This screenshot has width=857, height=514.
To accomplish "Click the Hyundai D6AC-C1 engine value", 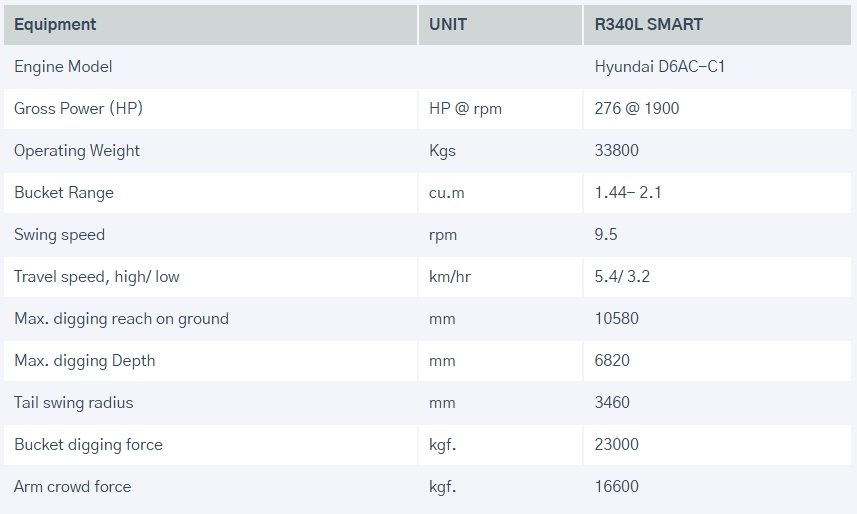I will [652, 67].
